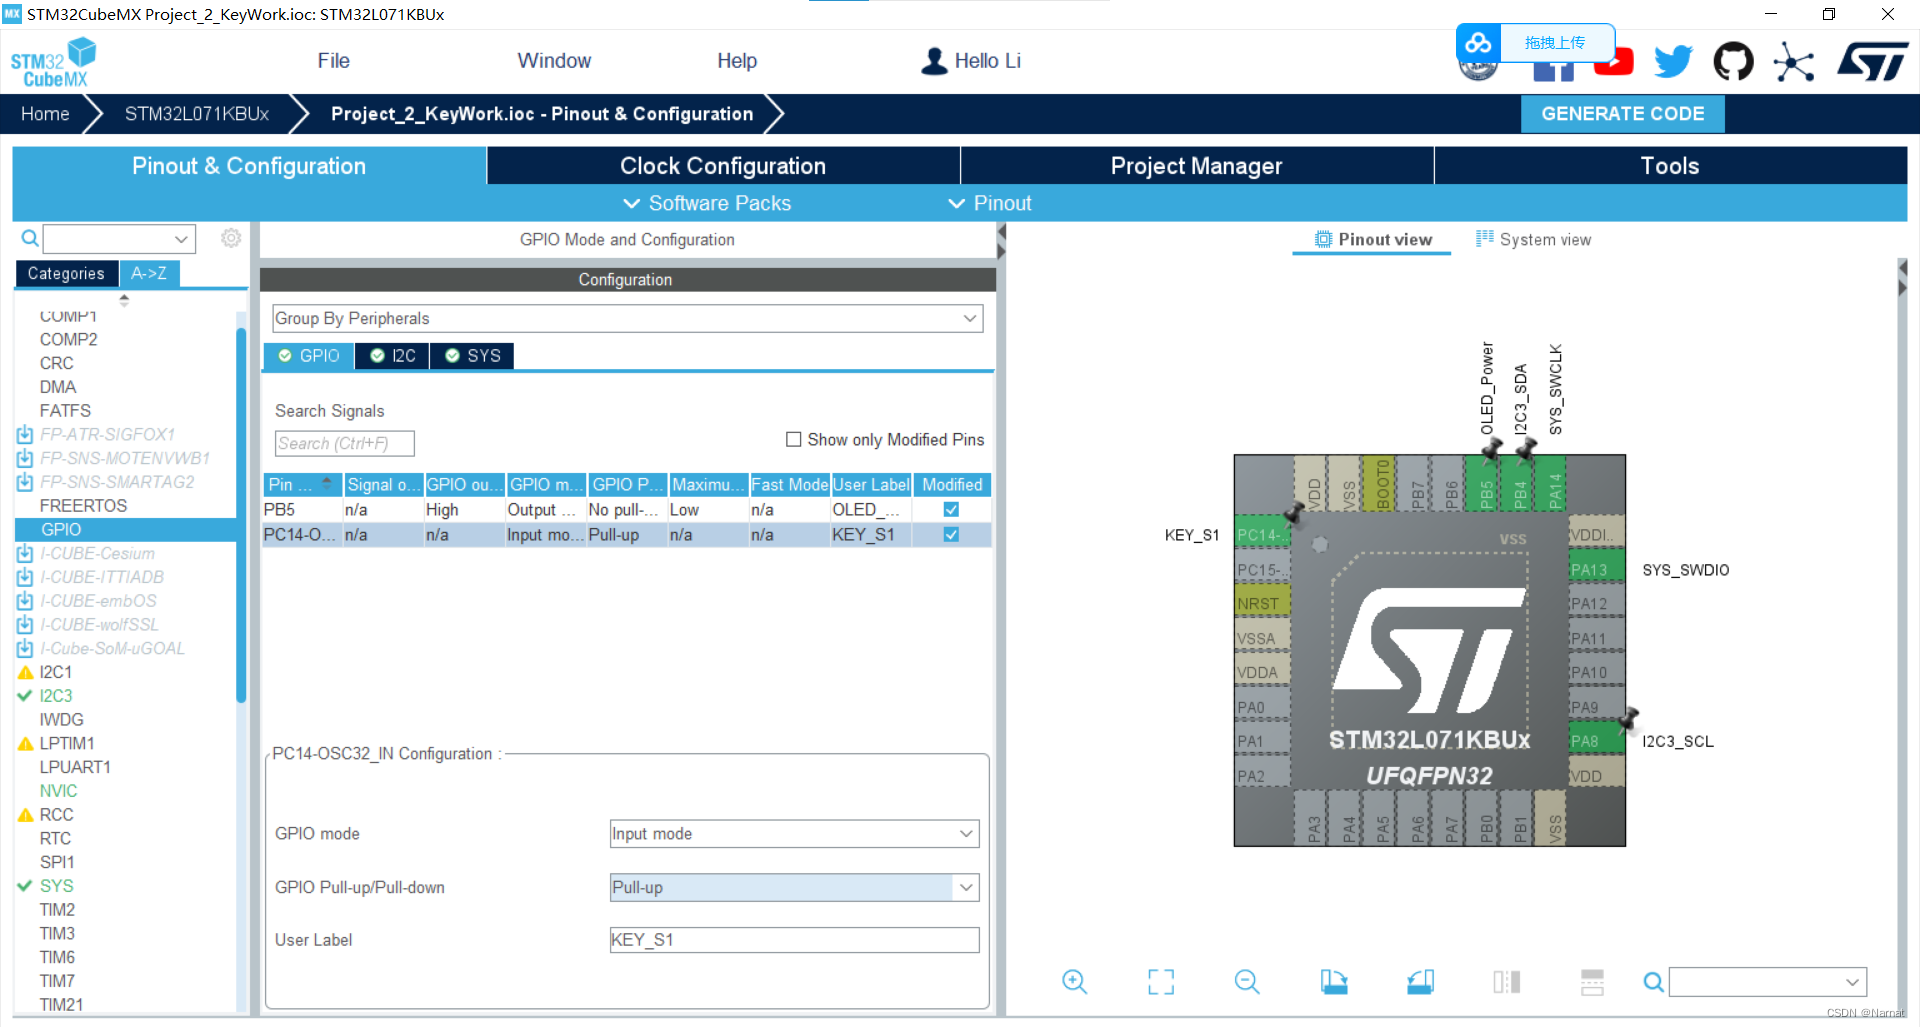The image size is (1920, 1027).
Task: Expand the Software Packs menu
Action: 707,203
